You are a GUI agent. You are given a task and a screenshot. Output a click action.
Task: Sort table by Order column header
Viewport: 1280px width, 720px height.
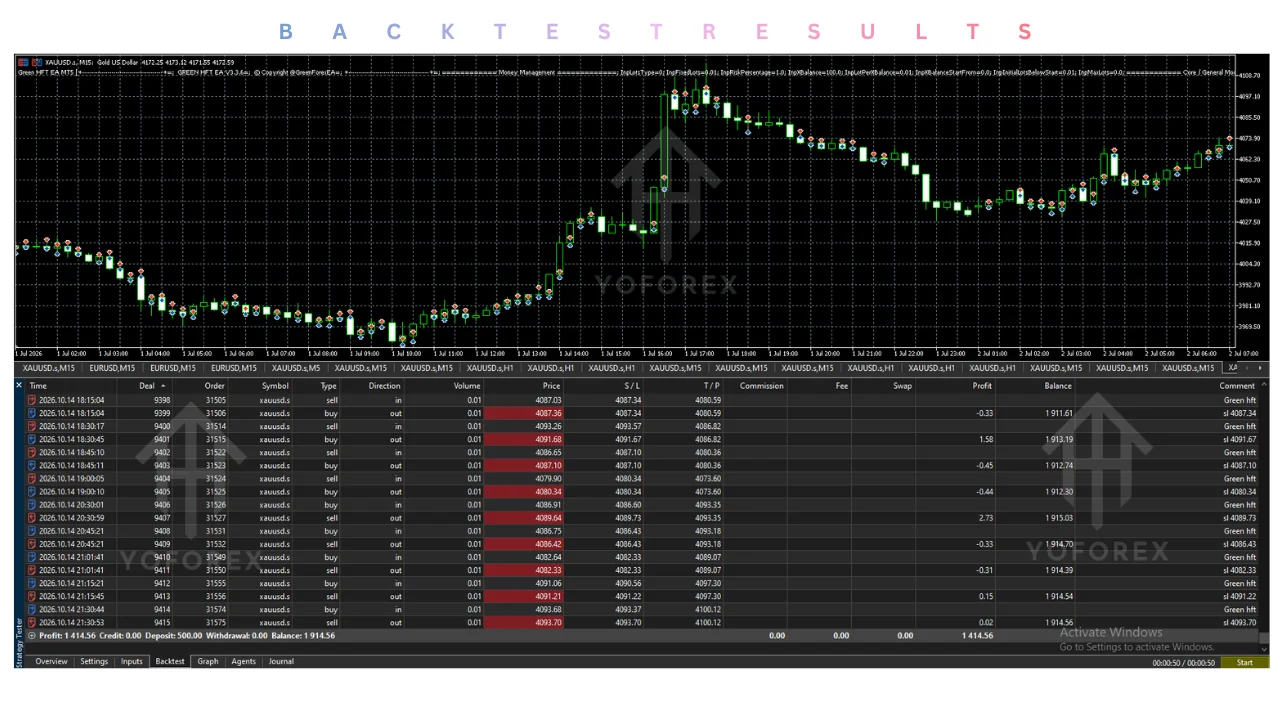coord(215,385)
